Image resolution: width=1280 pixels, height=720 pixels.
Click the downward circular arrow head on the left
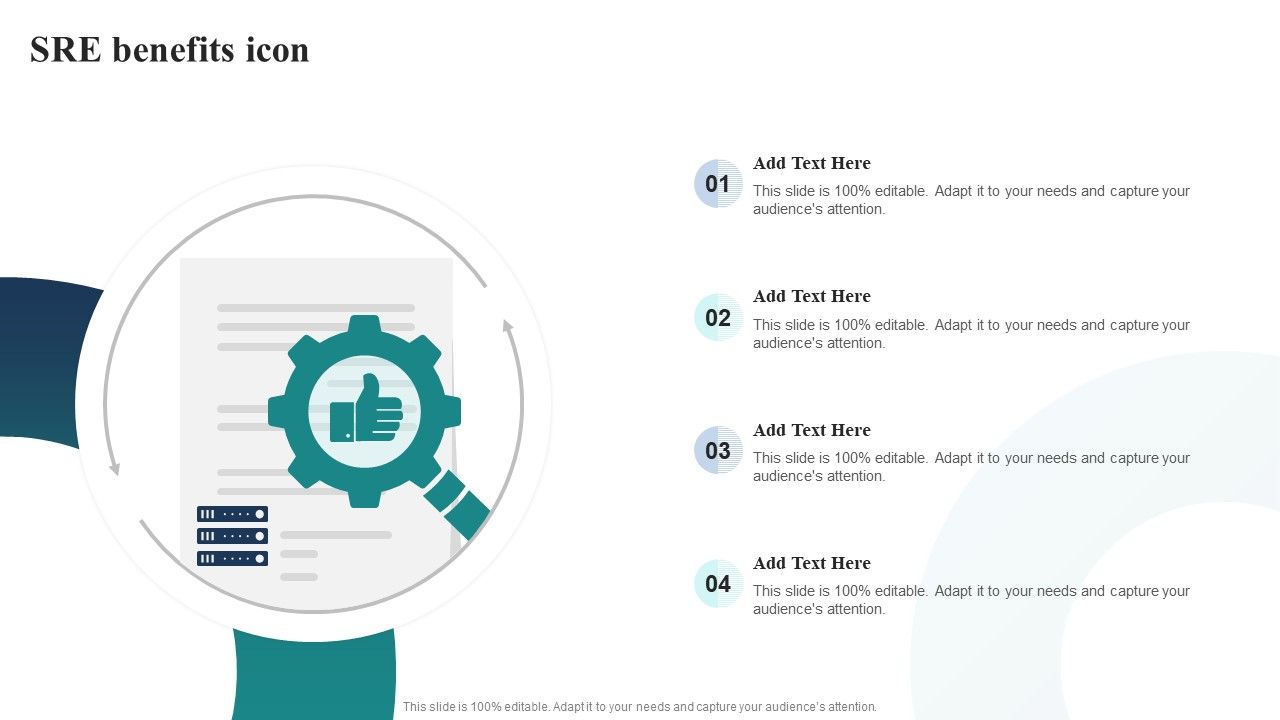[x=114, y=468]
